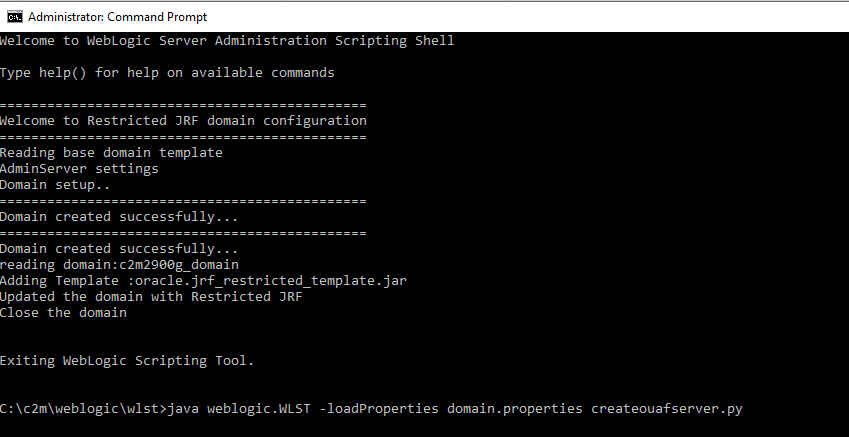Click '-loadProperties' flag in the typed command
849x437 pixels.
point(379,408)
